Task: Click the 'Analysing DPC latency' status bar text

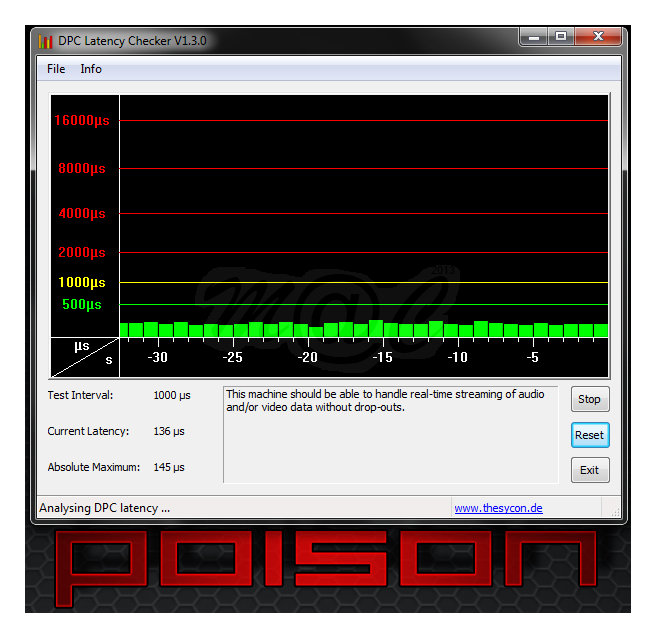Action: (105, 508)
